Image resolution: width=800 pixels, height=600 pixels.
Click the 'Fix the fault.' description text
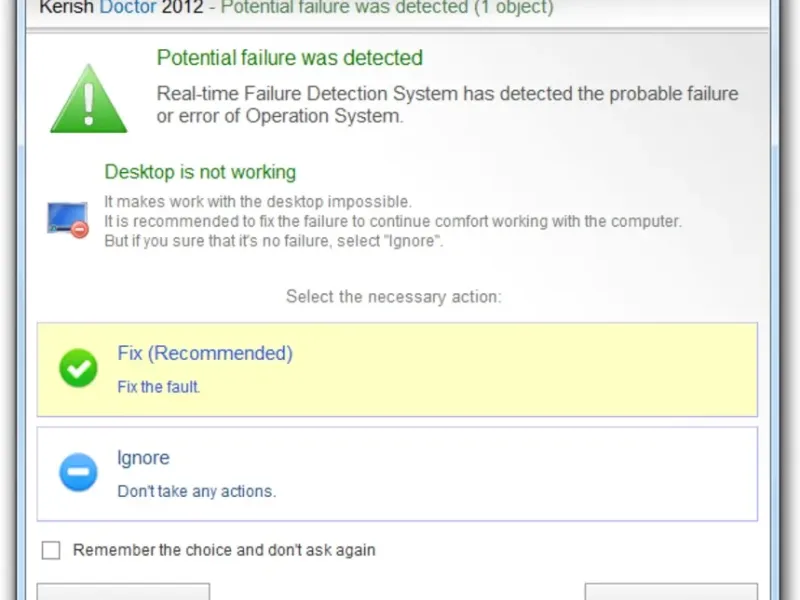159,387
